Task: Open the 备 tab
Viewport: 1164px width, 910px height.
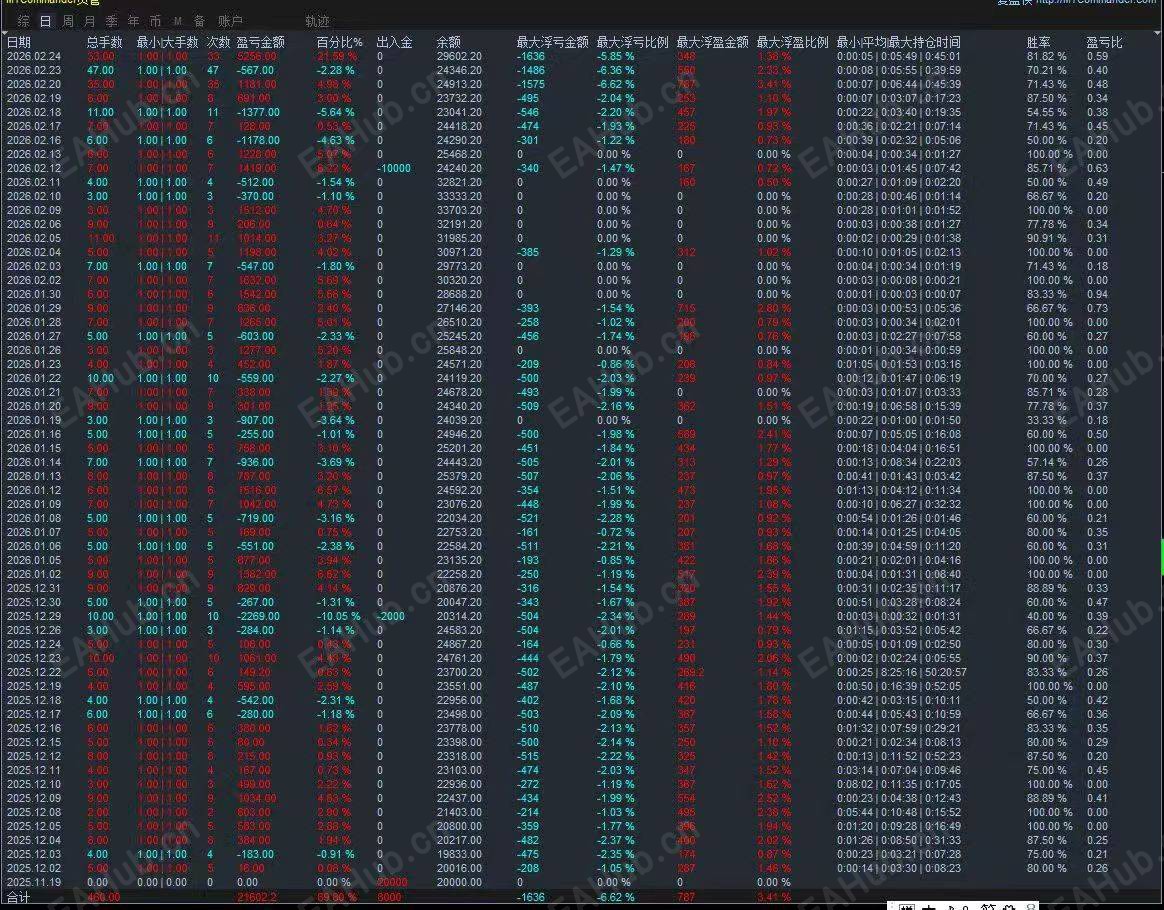Action: (x=199, y=22)
